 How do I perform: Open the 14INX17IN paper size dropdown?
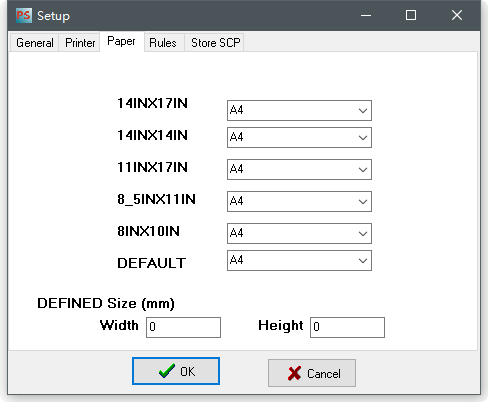coord(299,110)
